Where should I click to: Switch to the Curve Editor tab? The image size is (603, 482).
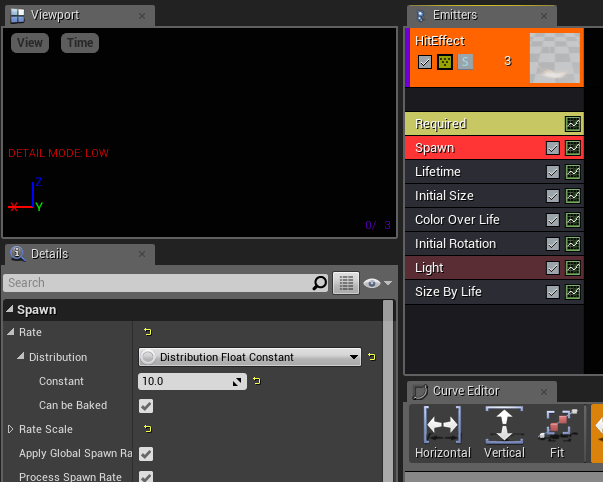pyautogui.click(x=481, y=392)
